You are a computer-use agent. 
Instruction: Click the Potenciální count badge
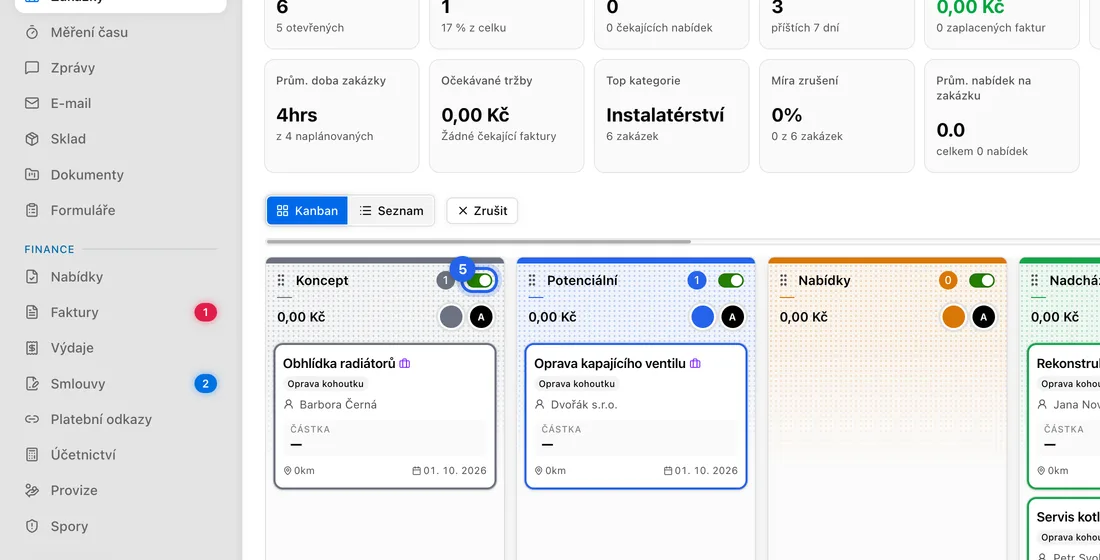[x=696, y=281]
